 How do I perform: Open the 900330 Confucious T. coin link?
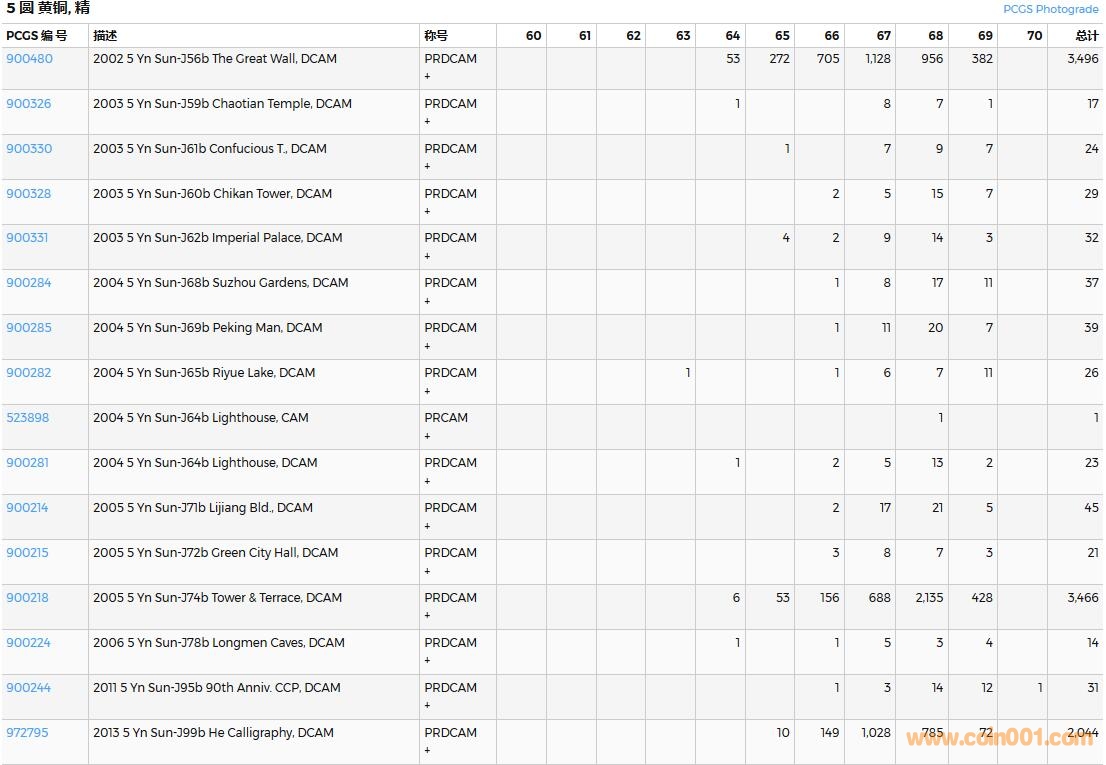[29, 149]
